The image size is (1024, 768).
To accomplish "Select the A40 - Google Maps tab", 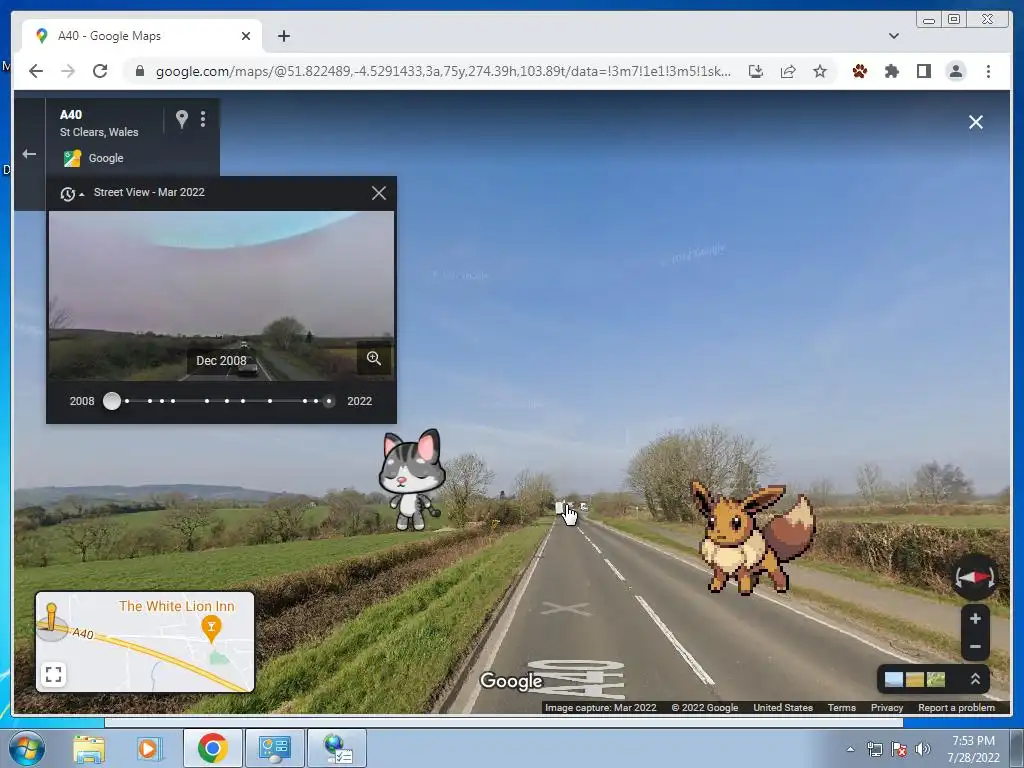I will 142,36.
